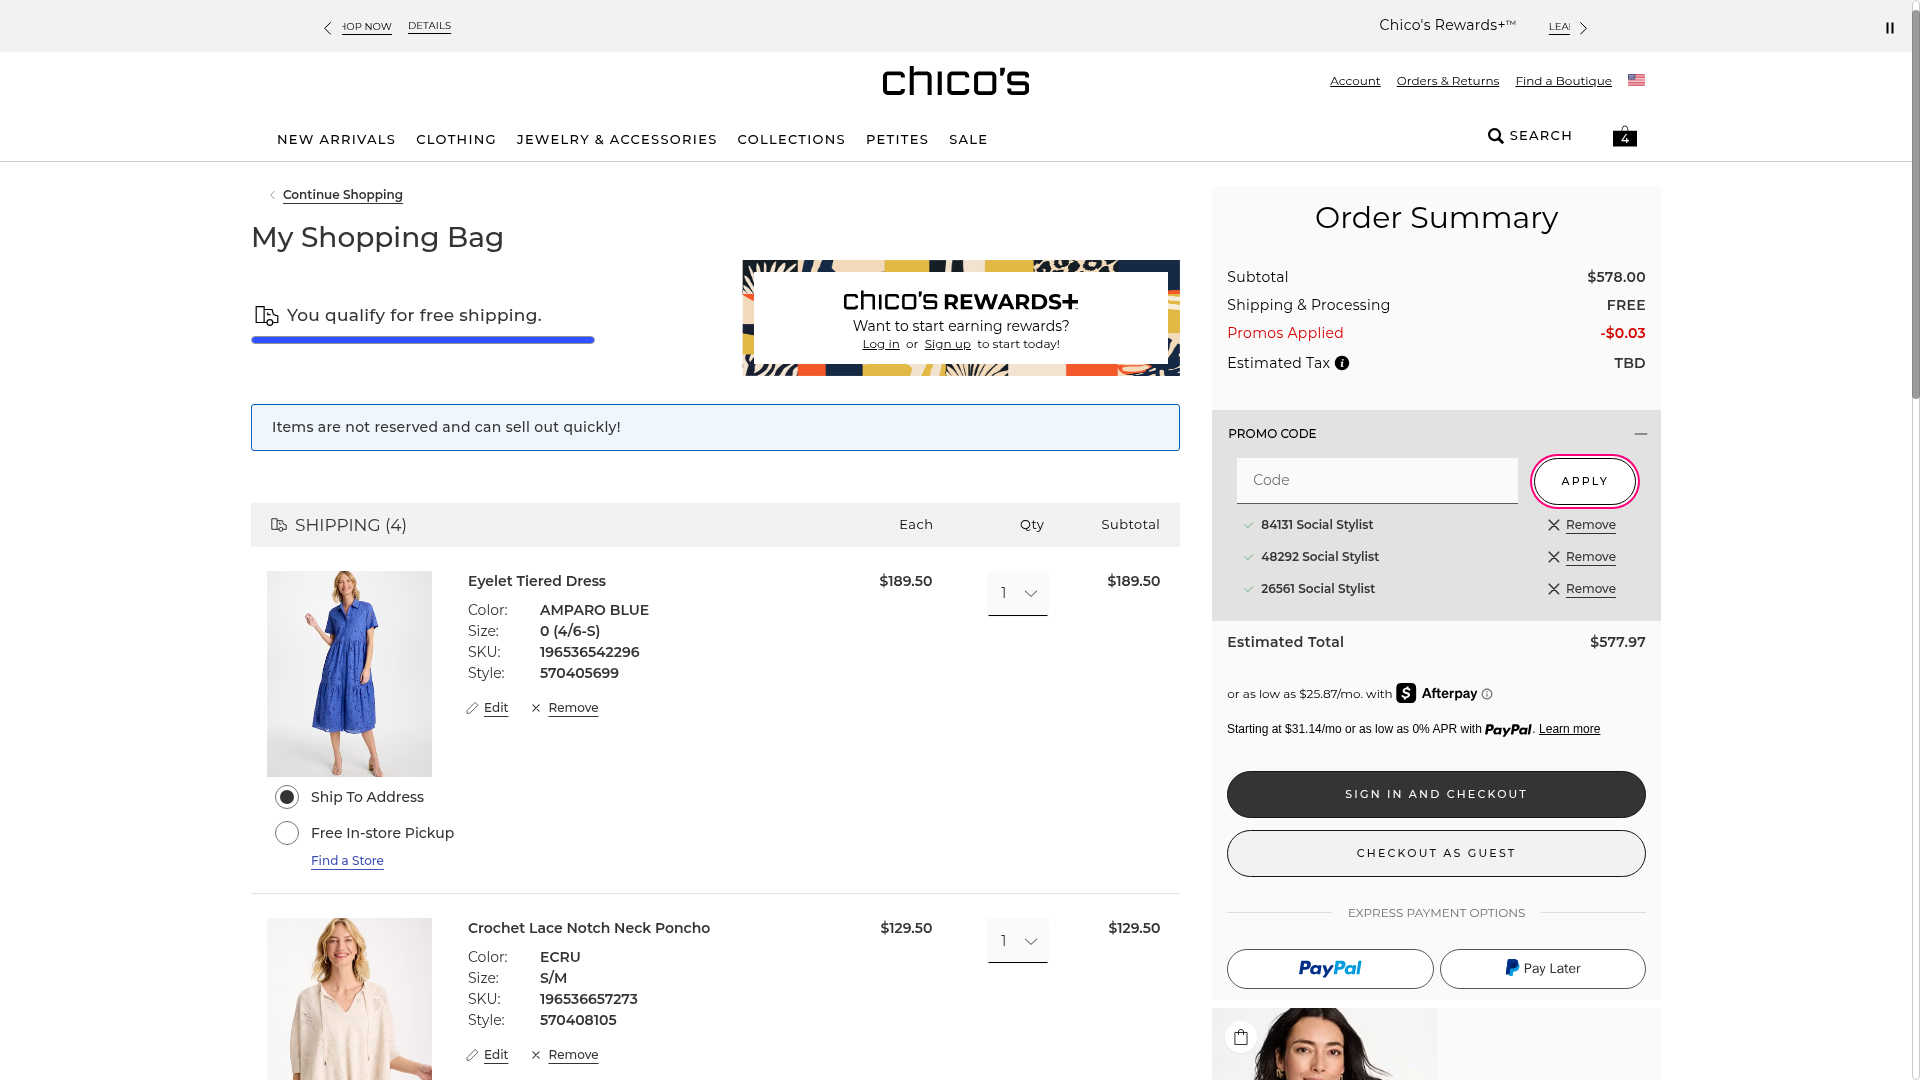Click the promo Code input field
The height and width of the screenshot is (1080, 1920).
click(x=1376, y=481)
